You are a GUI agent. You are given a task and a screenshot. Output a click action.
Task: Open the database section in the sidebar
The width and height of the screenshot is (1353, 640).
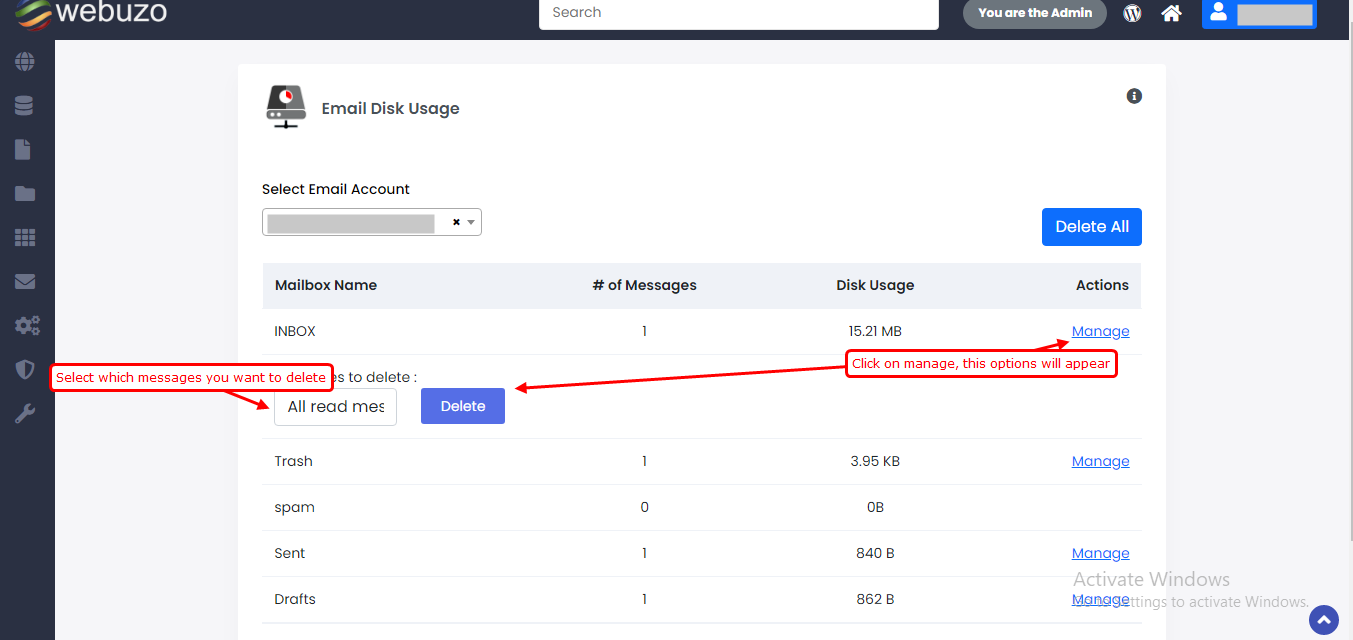(25, 106)
